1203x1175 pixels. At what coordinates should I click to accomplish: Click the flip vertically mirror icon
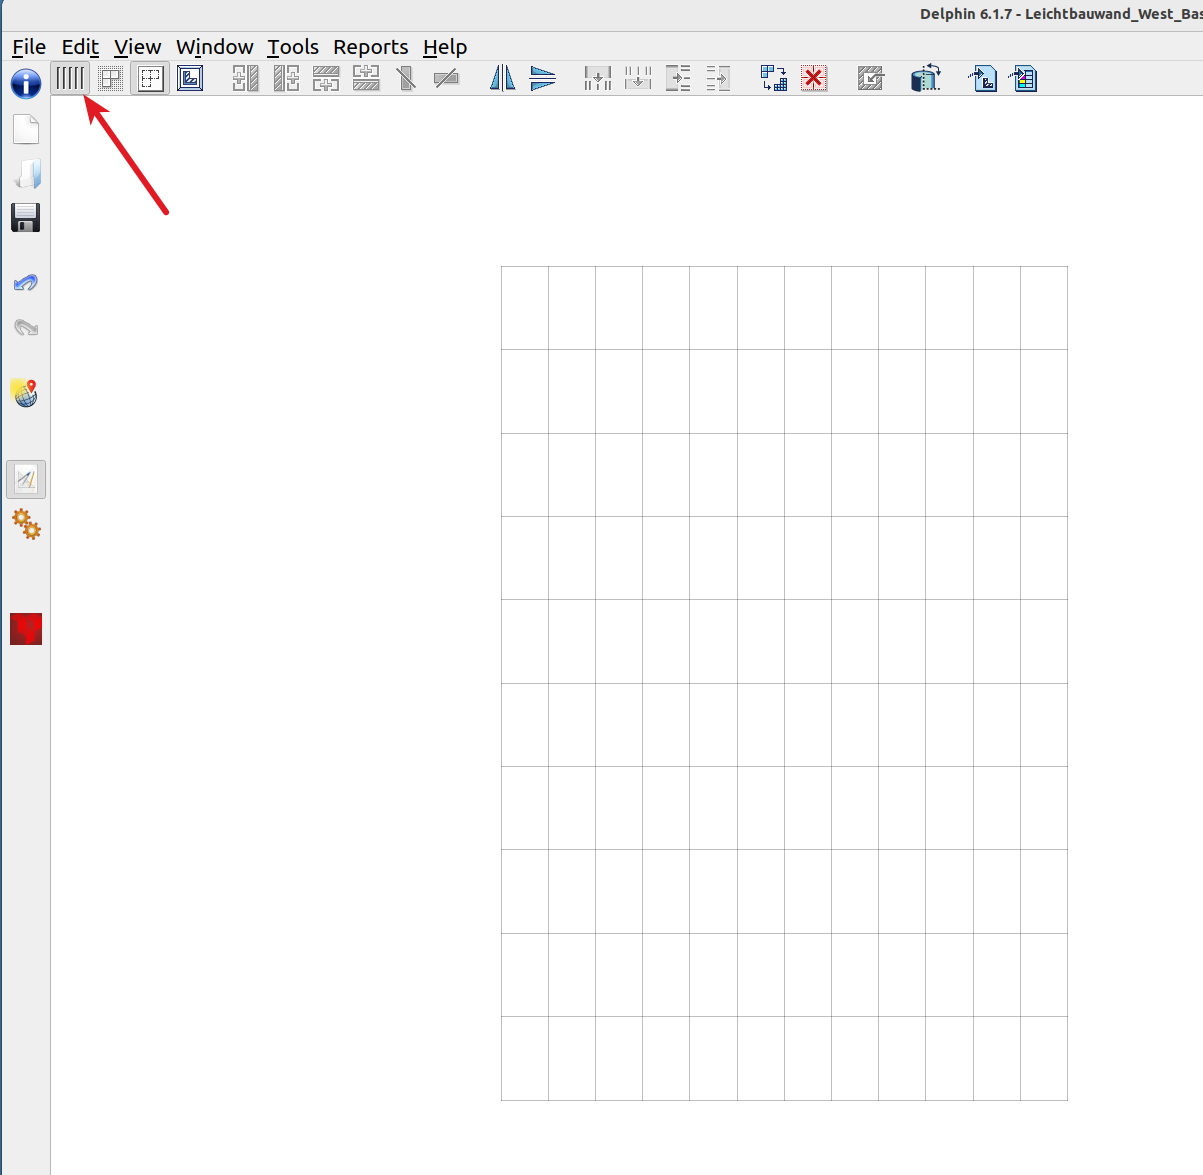tap(542, 78)
